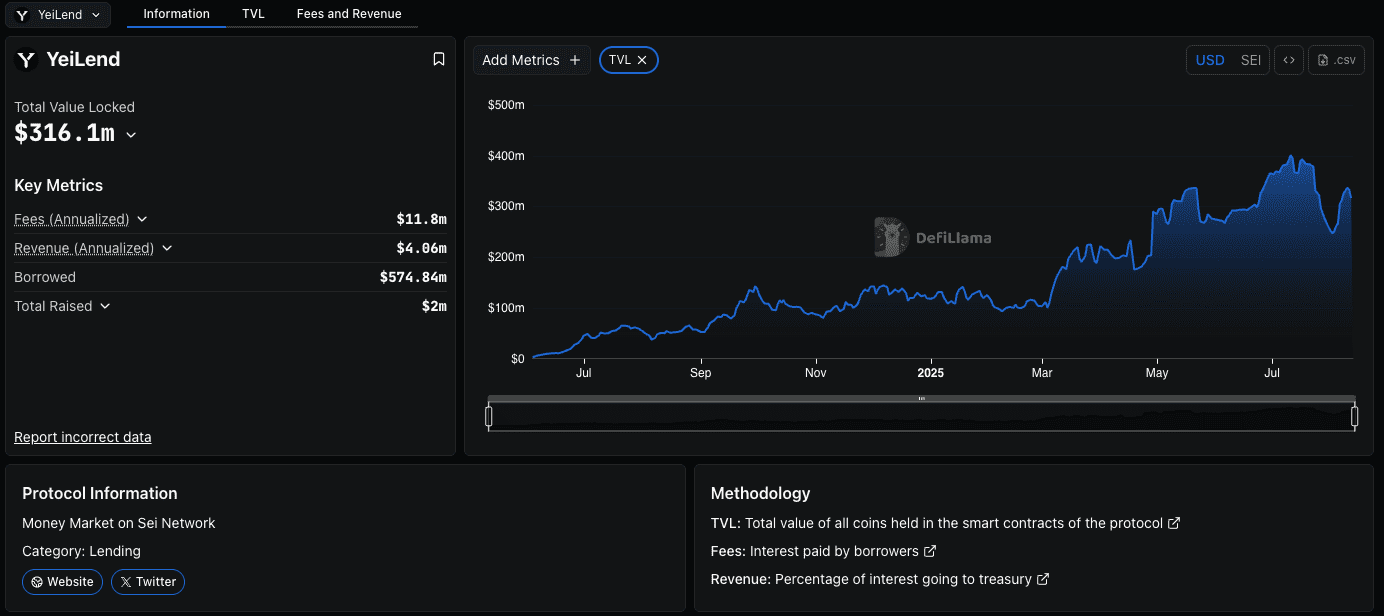Open external link icon next to Fees methodology

pos(930,551)
